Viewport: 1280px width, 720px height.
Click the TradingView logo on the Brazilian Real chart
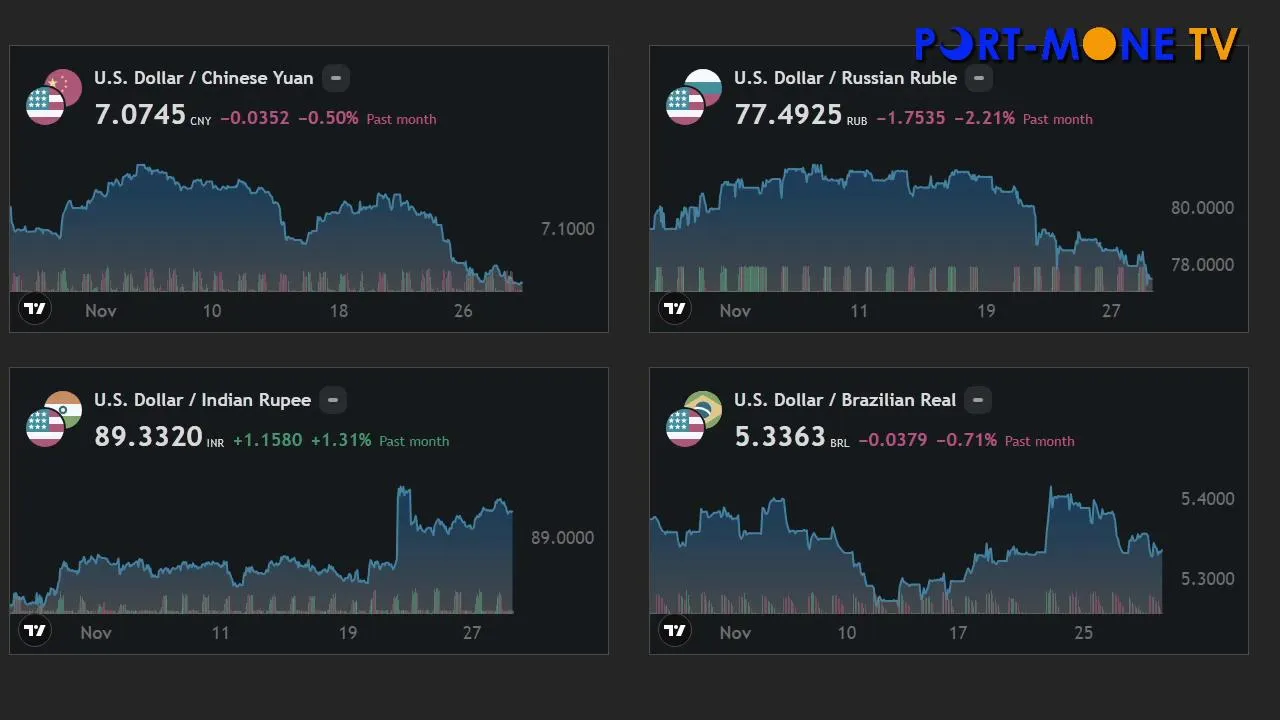[x=675, y=630]
